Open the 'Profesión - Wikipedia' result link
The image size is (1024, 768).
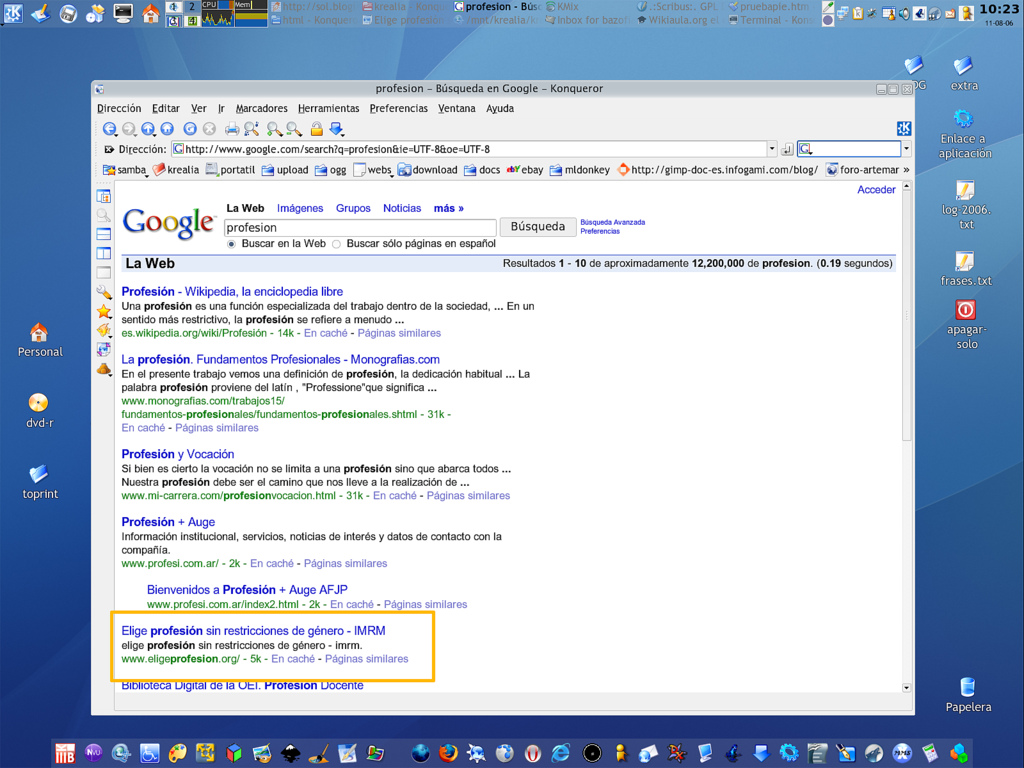[x=232, y=291]
